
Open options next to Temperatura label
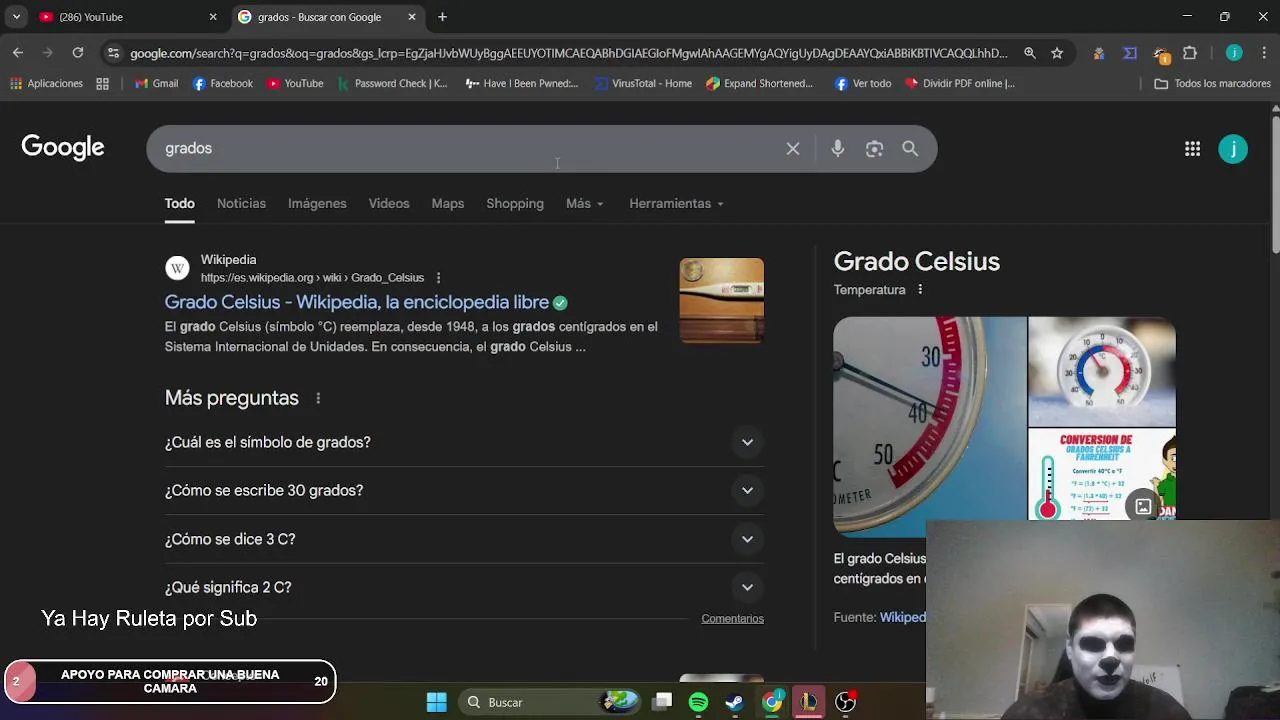(920, 290)
